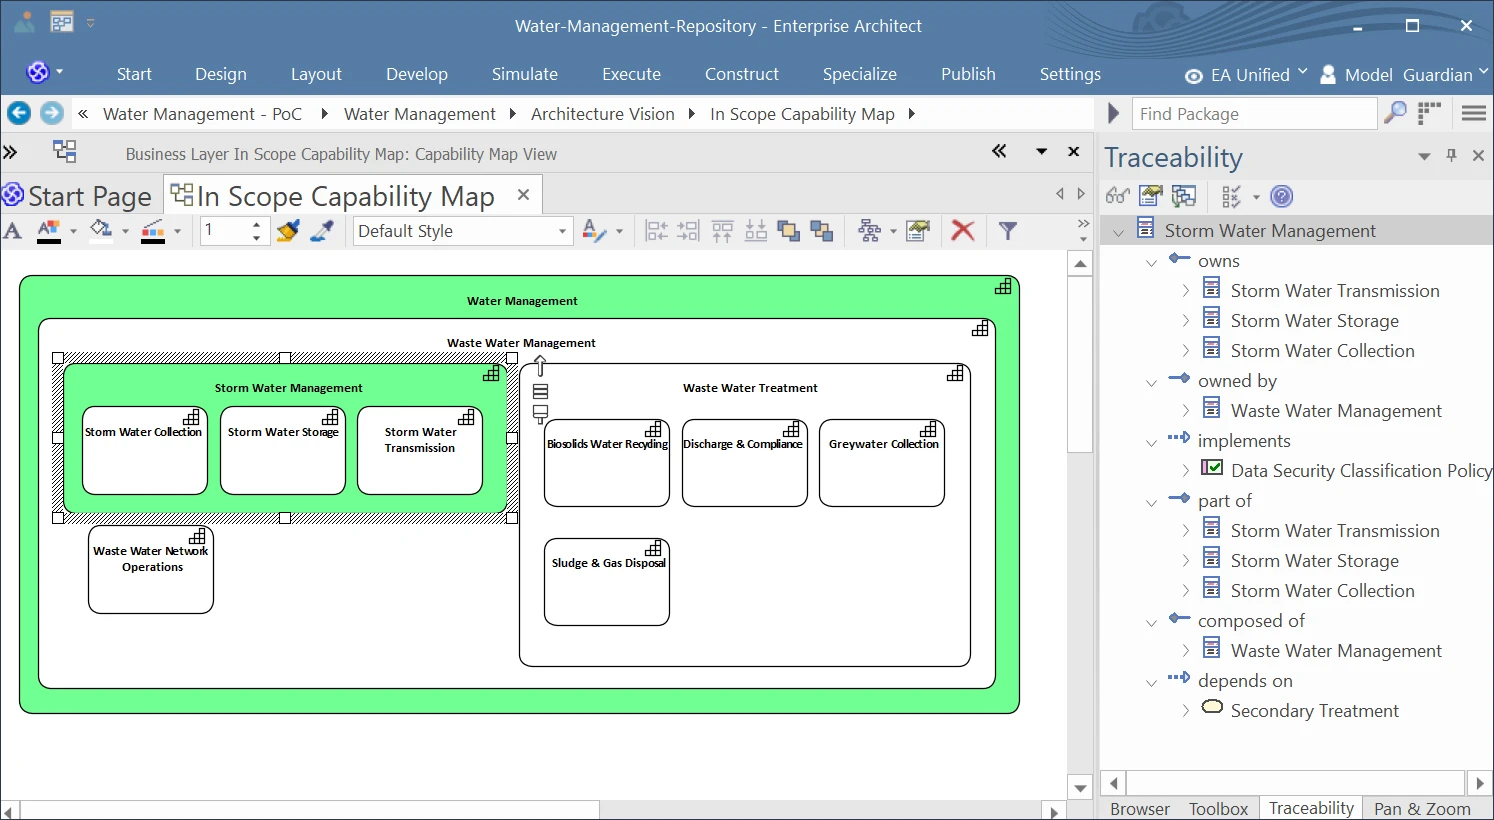
Task: Open the Default Style dropdown
Action: (x=562, y=231)
